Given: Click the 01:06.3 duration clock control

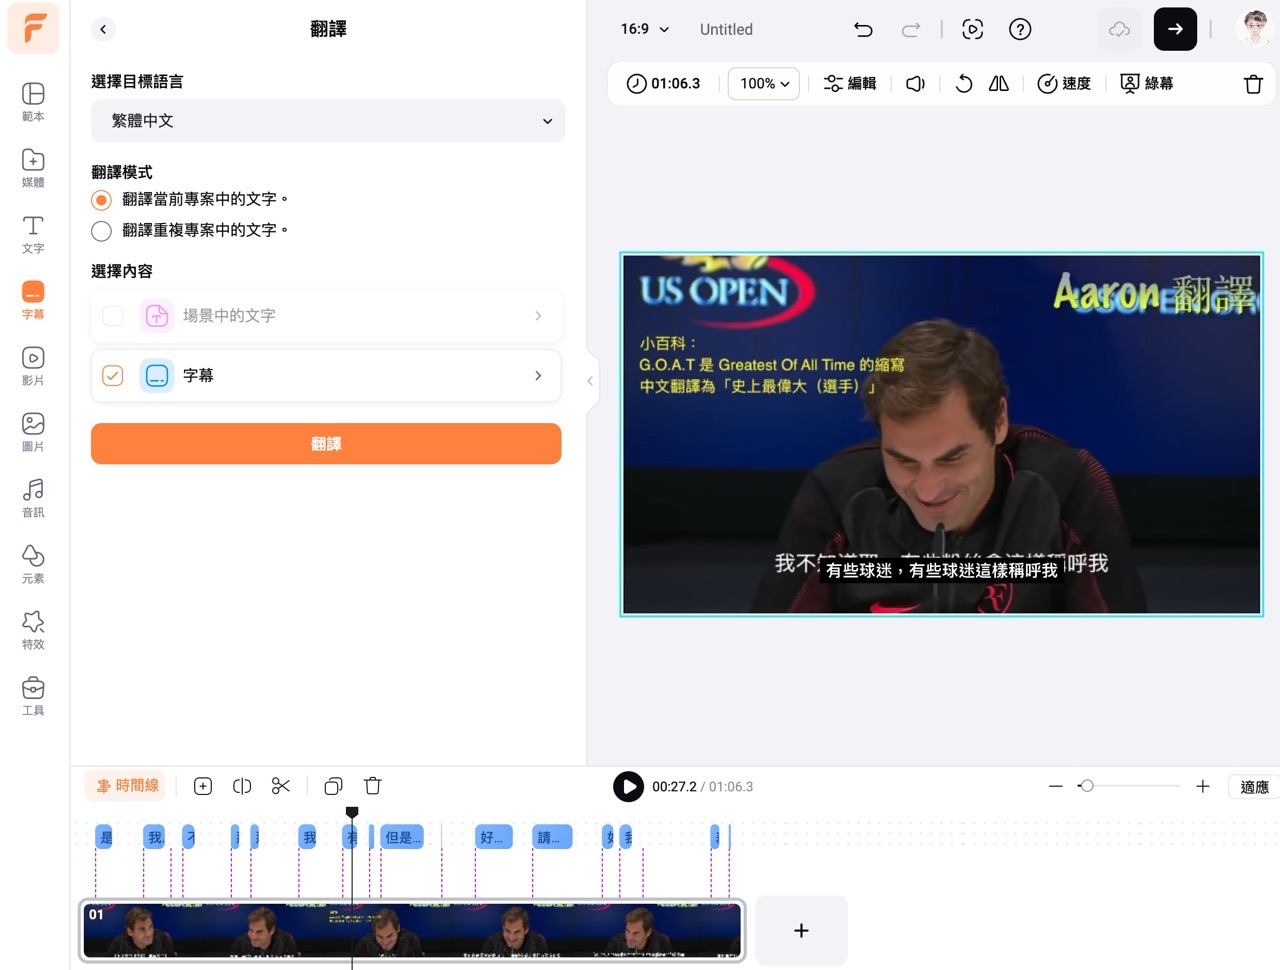Looking at the screenshot, I should tap(663, 84).
